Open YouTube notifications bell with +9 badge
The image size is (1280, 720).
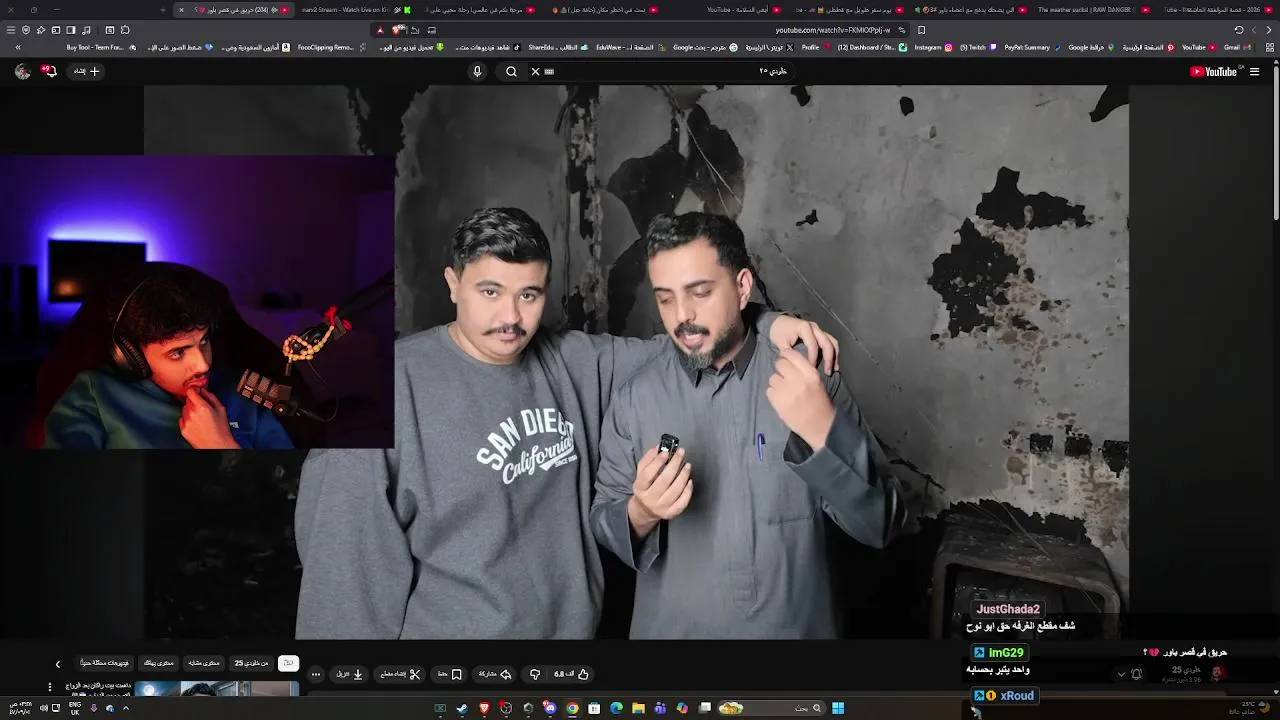pyautogui.click(x=49, y=71)
